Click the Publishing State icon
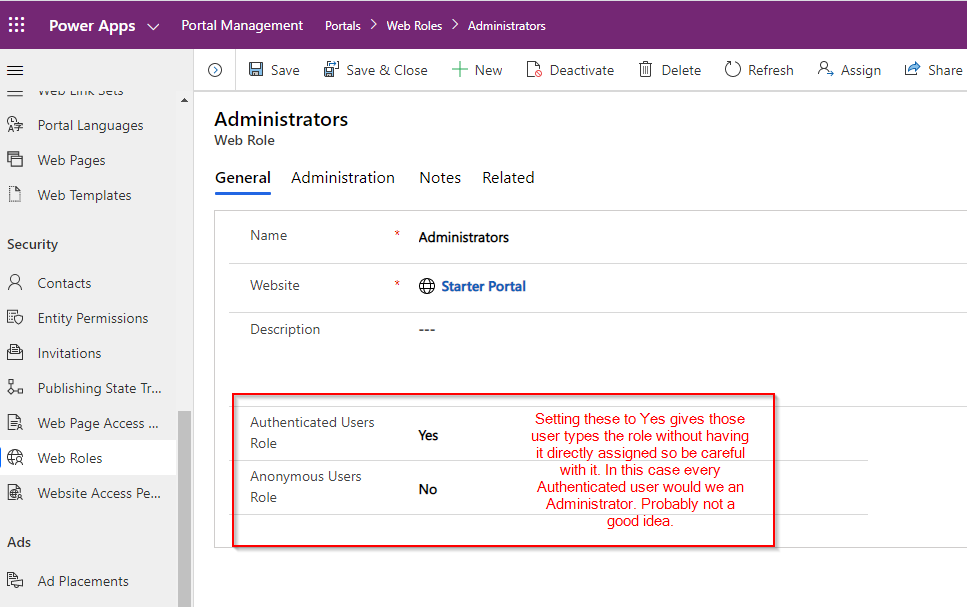Screen dimensions: 967x607 pyautogui.click(x=15, y=387)
